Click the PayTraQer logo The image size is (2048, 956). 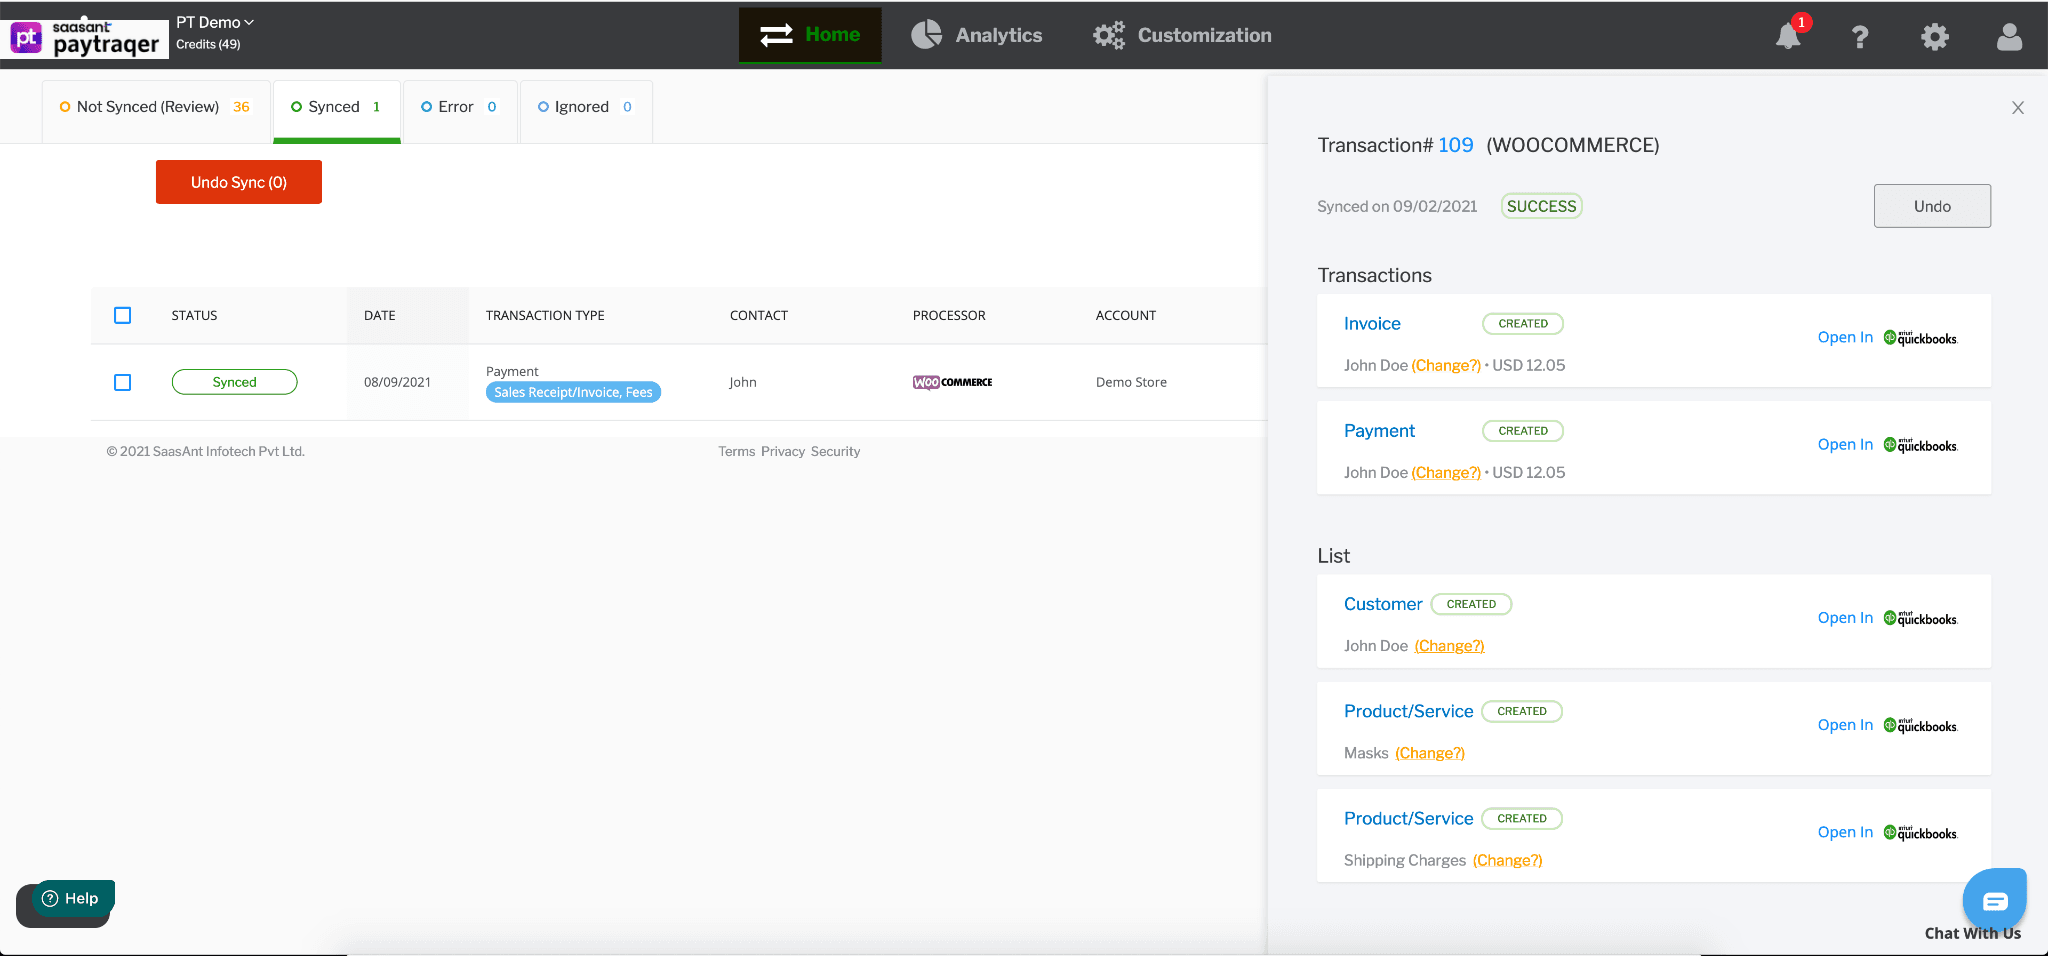87,37
